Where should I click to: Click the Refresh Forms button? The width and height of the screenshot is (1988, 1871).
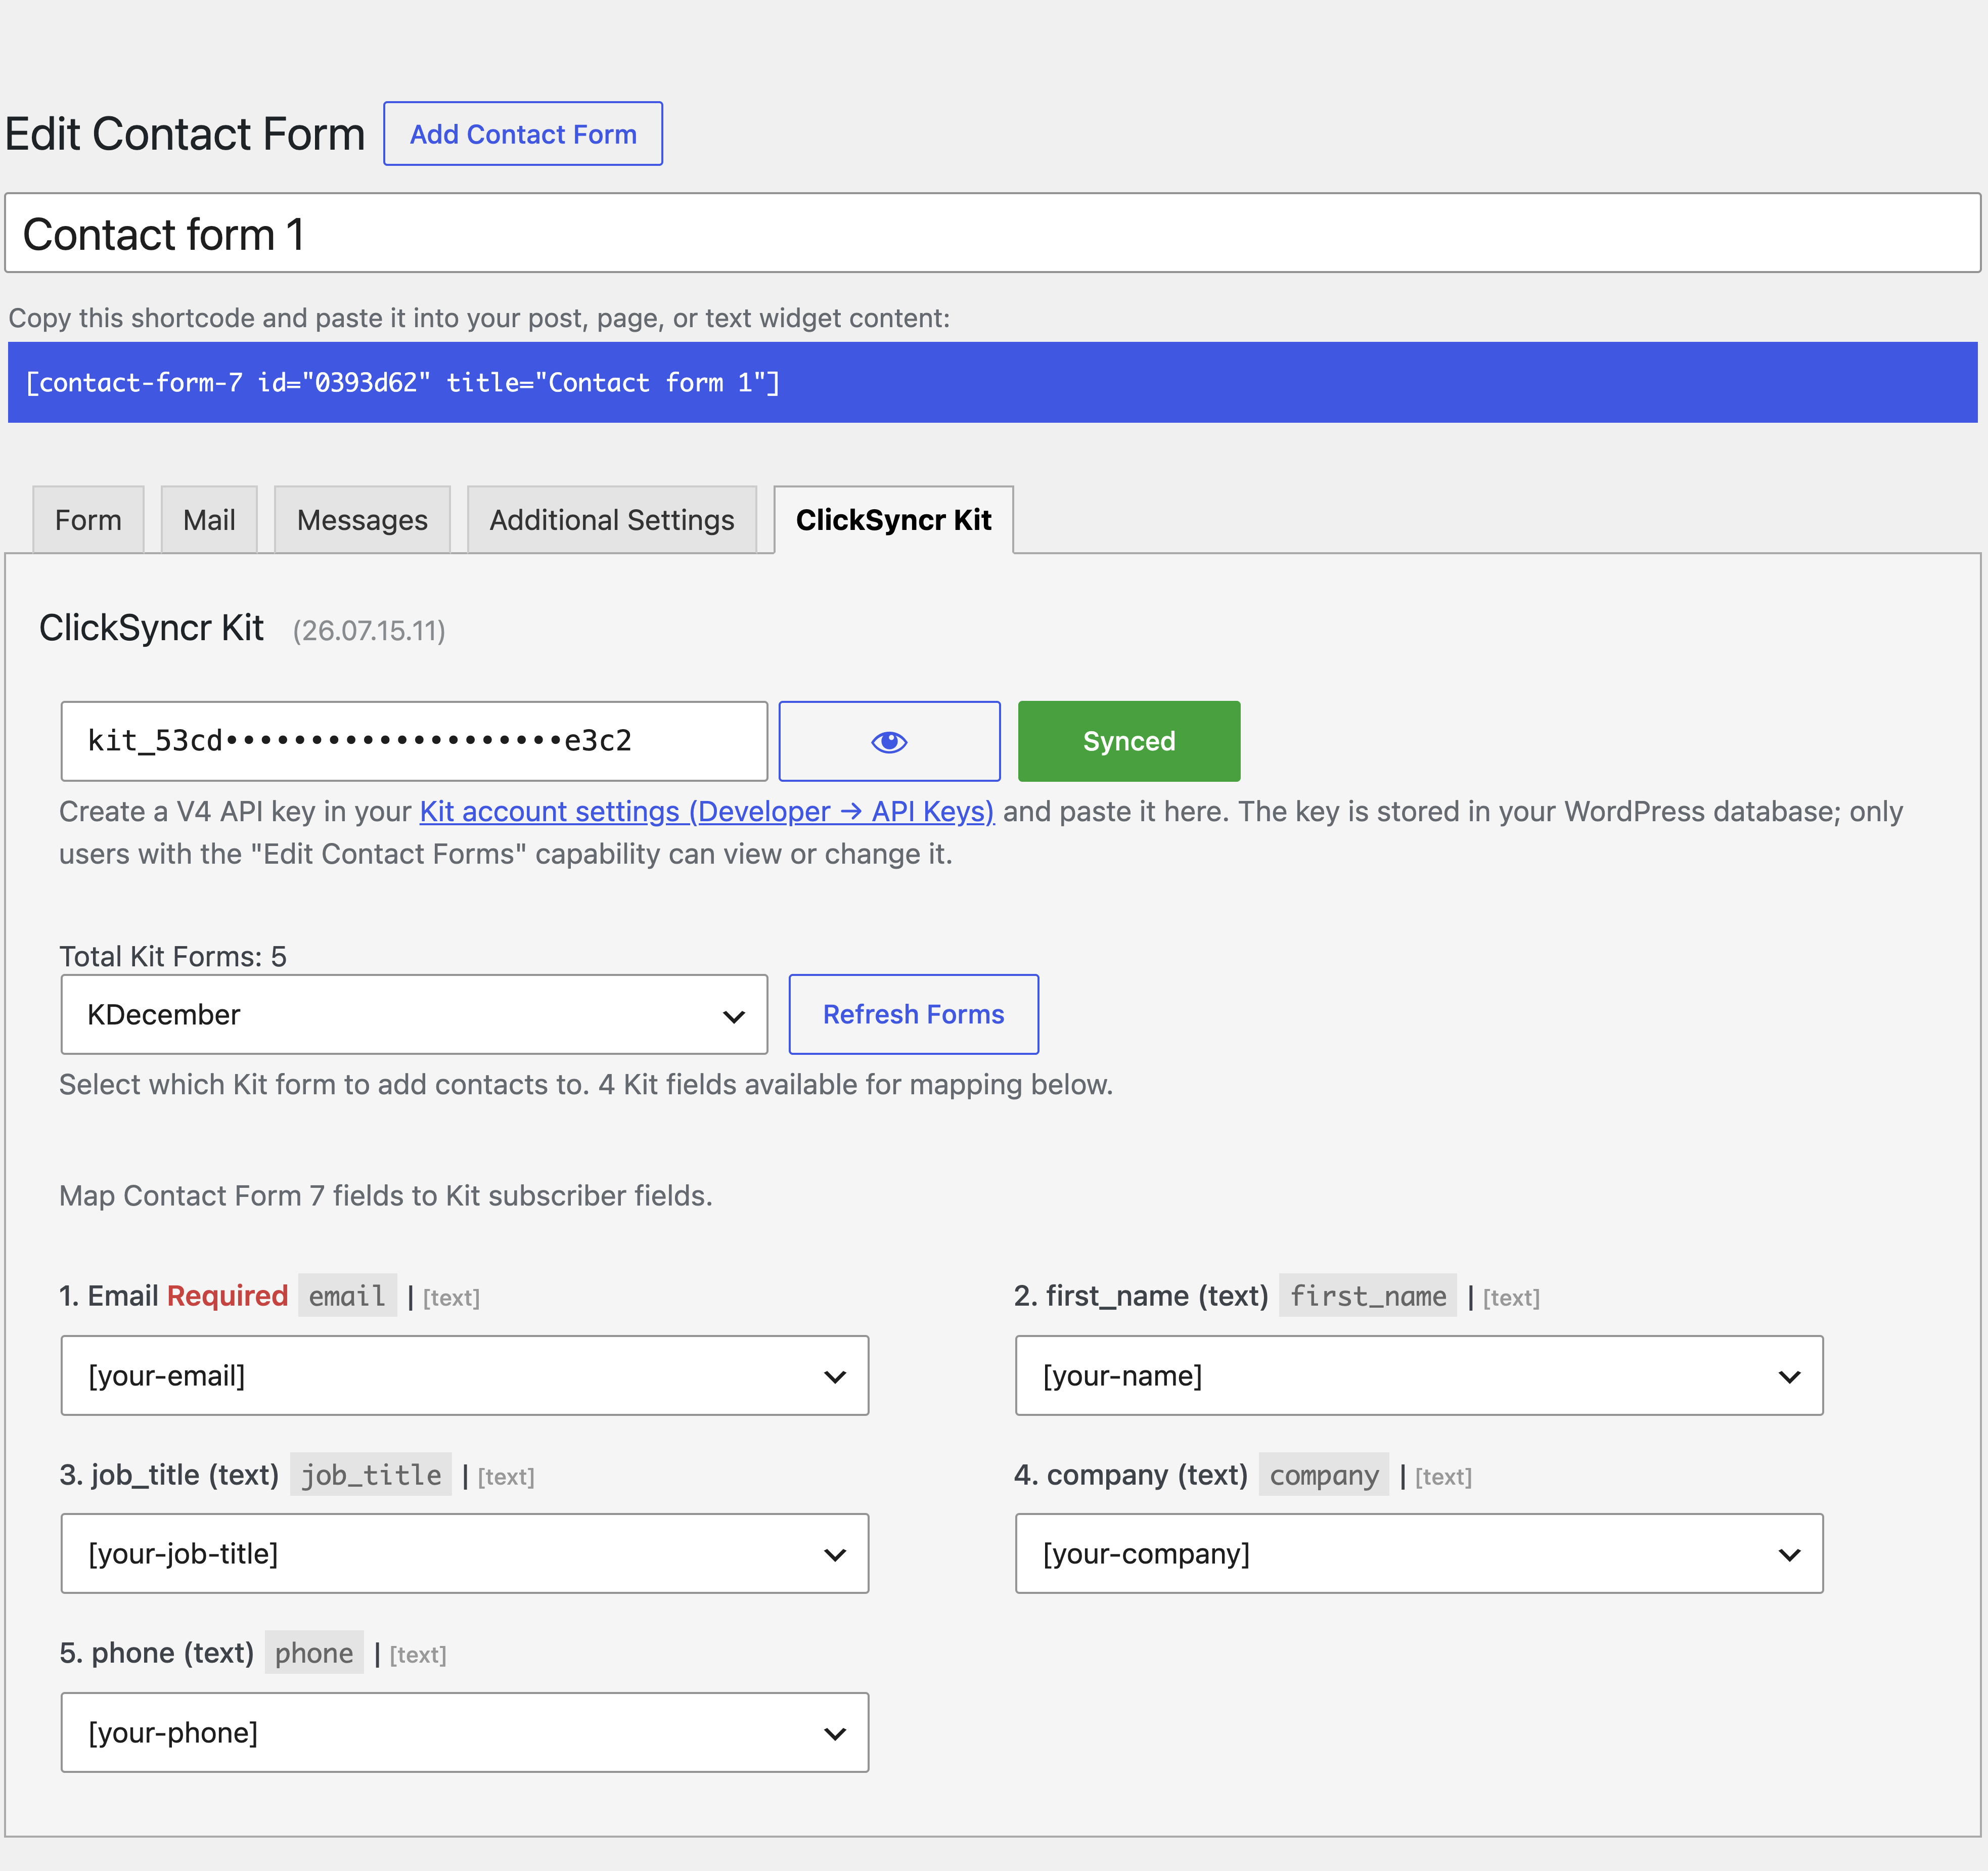point(913,1014)
